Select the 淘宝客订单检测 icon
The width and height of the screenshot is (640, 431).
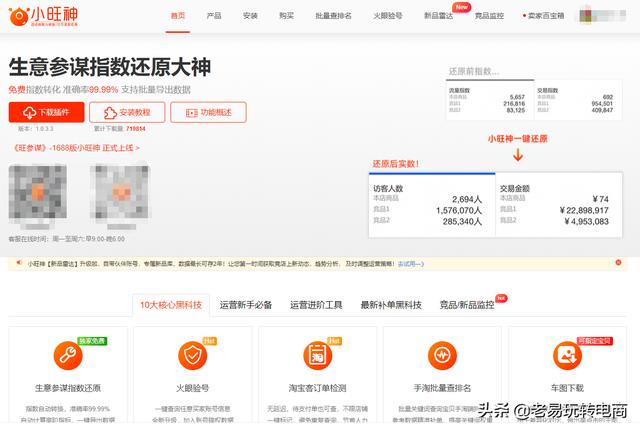click(x=316, y=354)
